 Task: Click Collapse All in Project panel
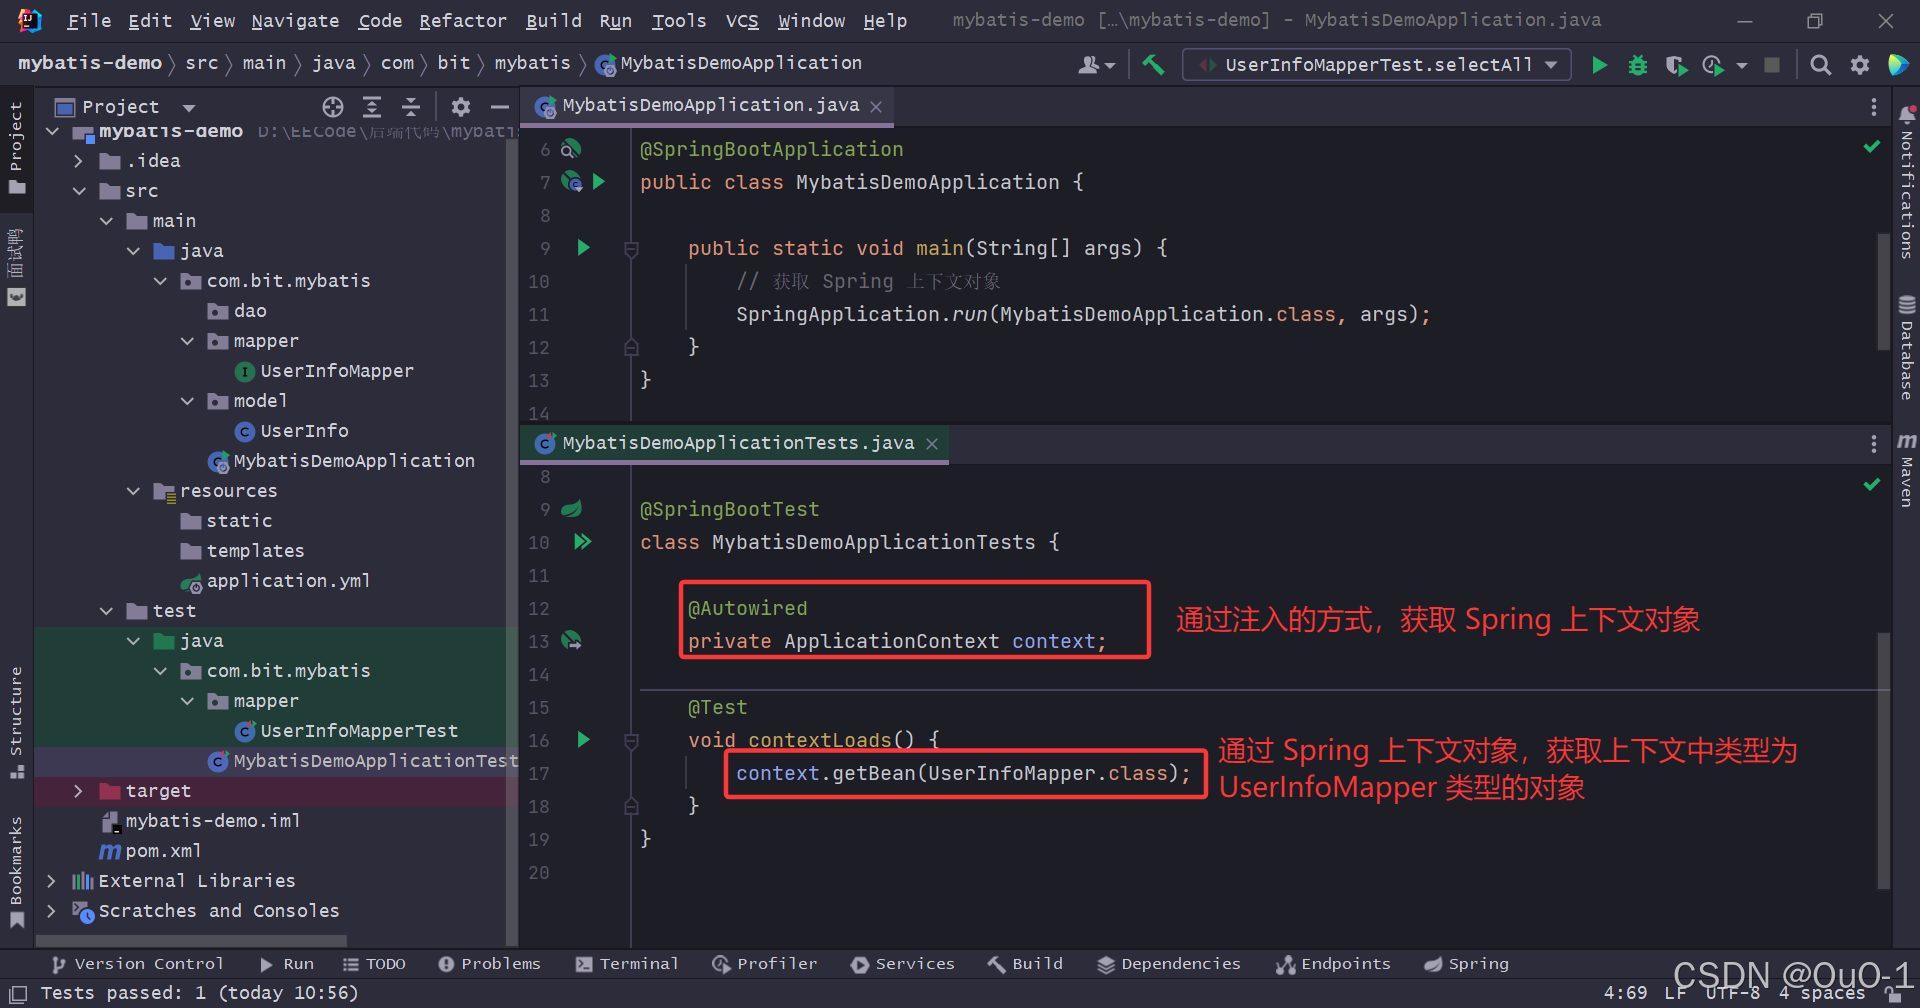pyautogui.click(x=411, y=107)
